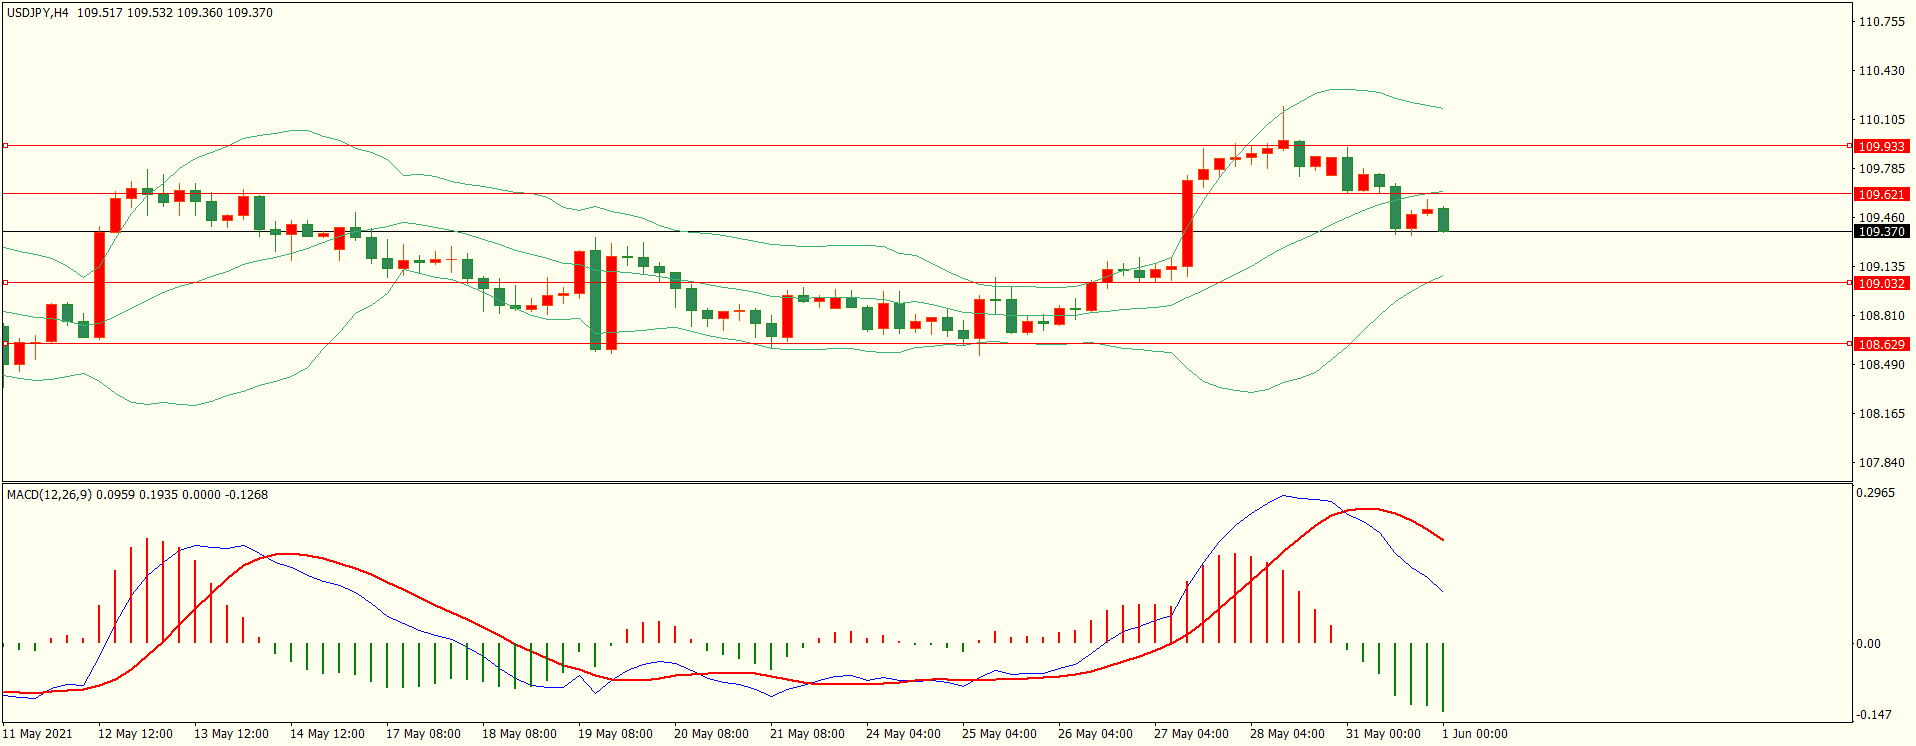This screenshot has height=746, width=1916.
Task: Click the 11 May 2021 date label
Action: pyautogui.click(x=38, y=733)
